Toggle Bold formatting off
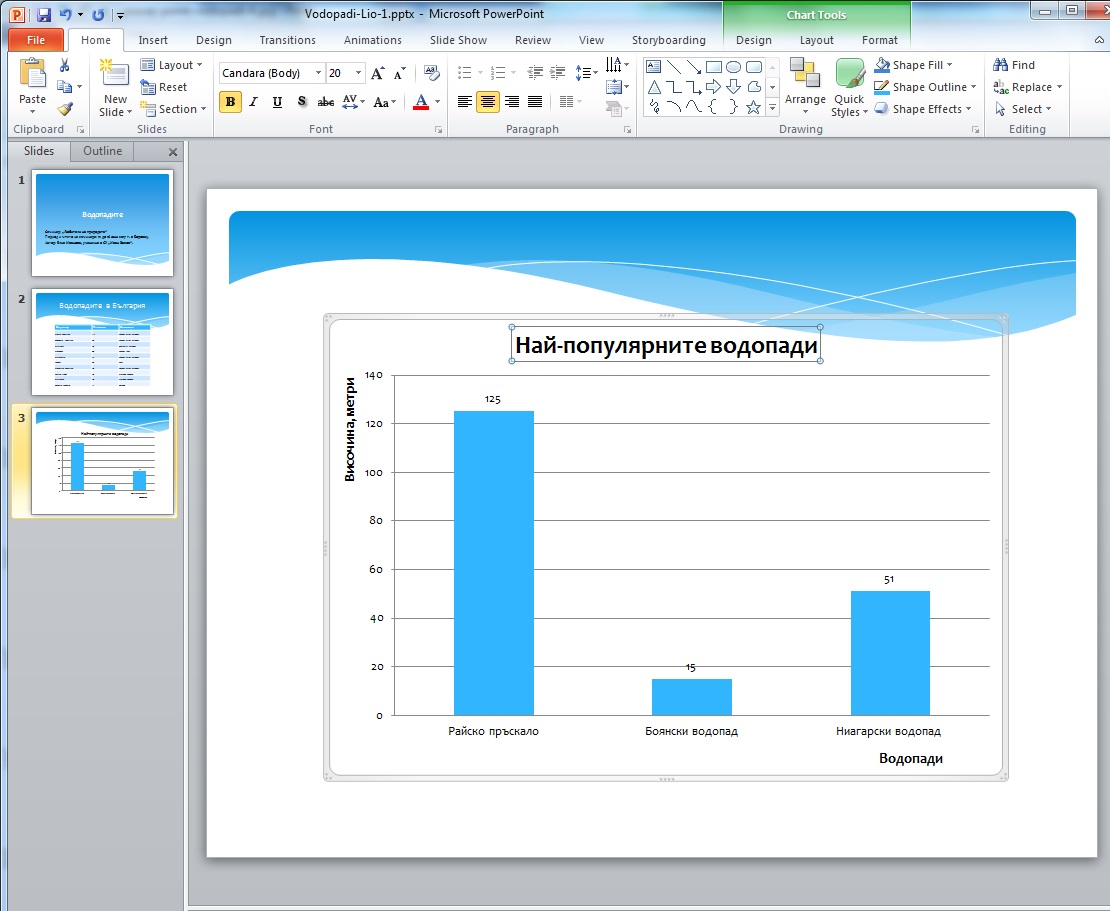This screenshot has height=911, width=1110. 231,102
